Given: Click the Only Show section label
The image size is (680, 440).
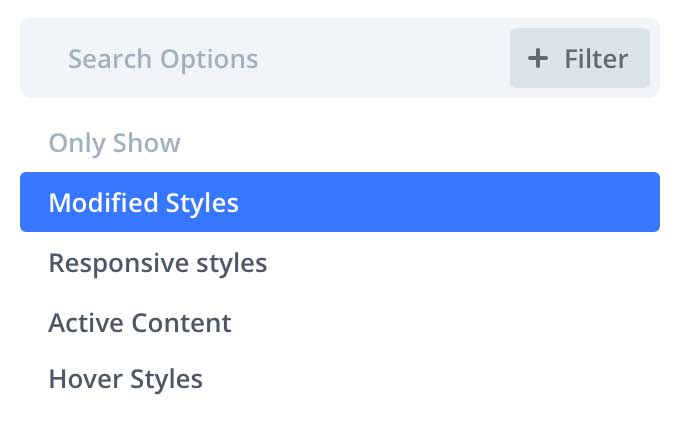Looking at the screenshot, I should [x=114, y=143].
